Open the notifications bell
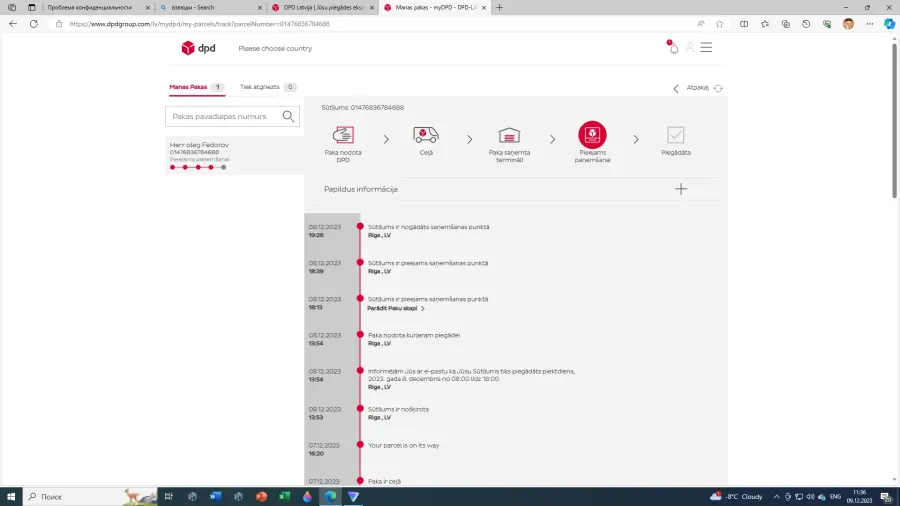The image size is (900, 506). (673, 48)
